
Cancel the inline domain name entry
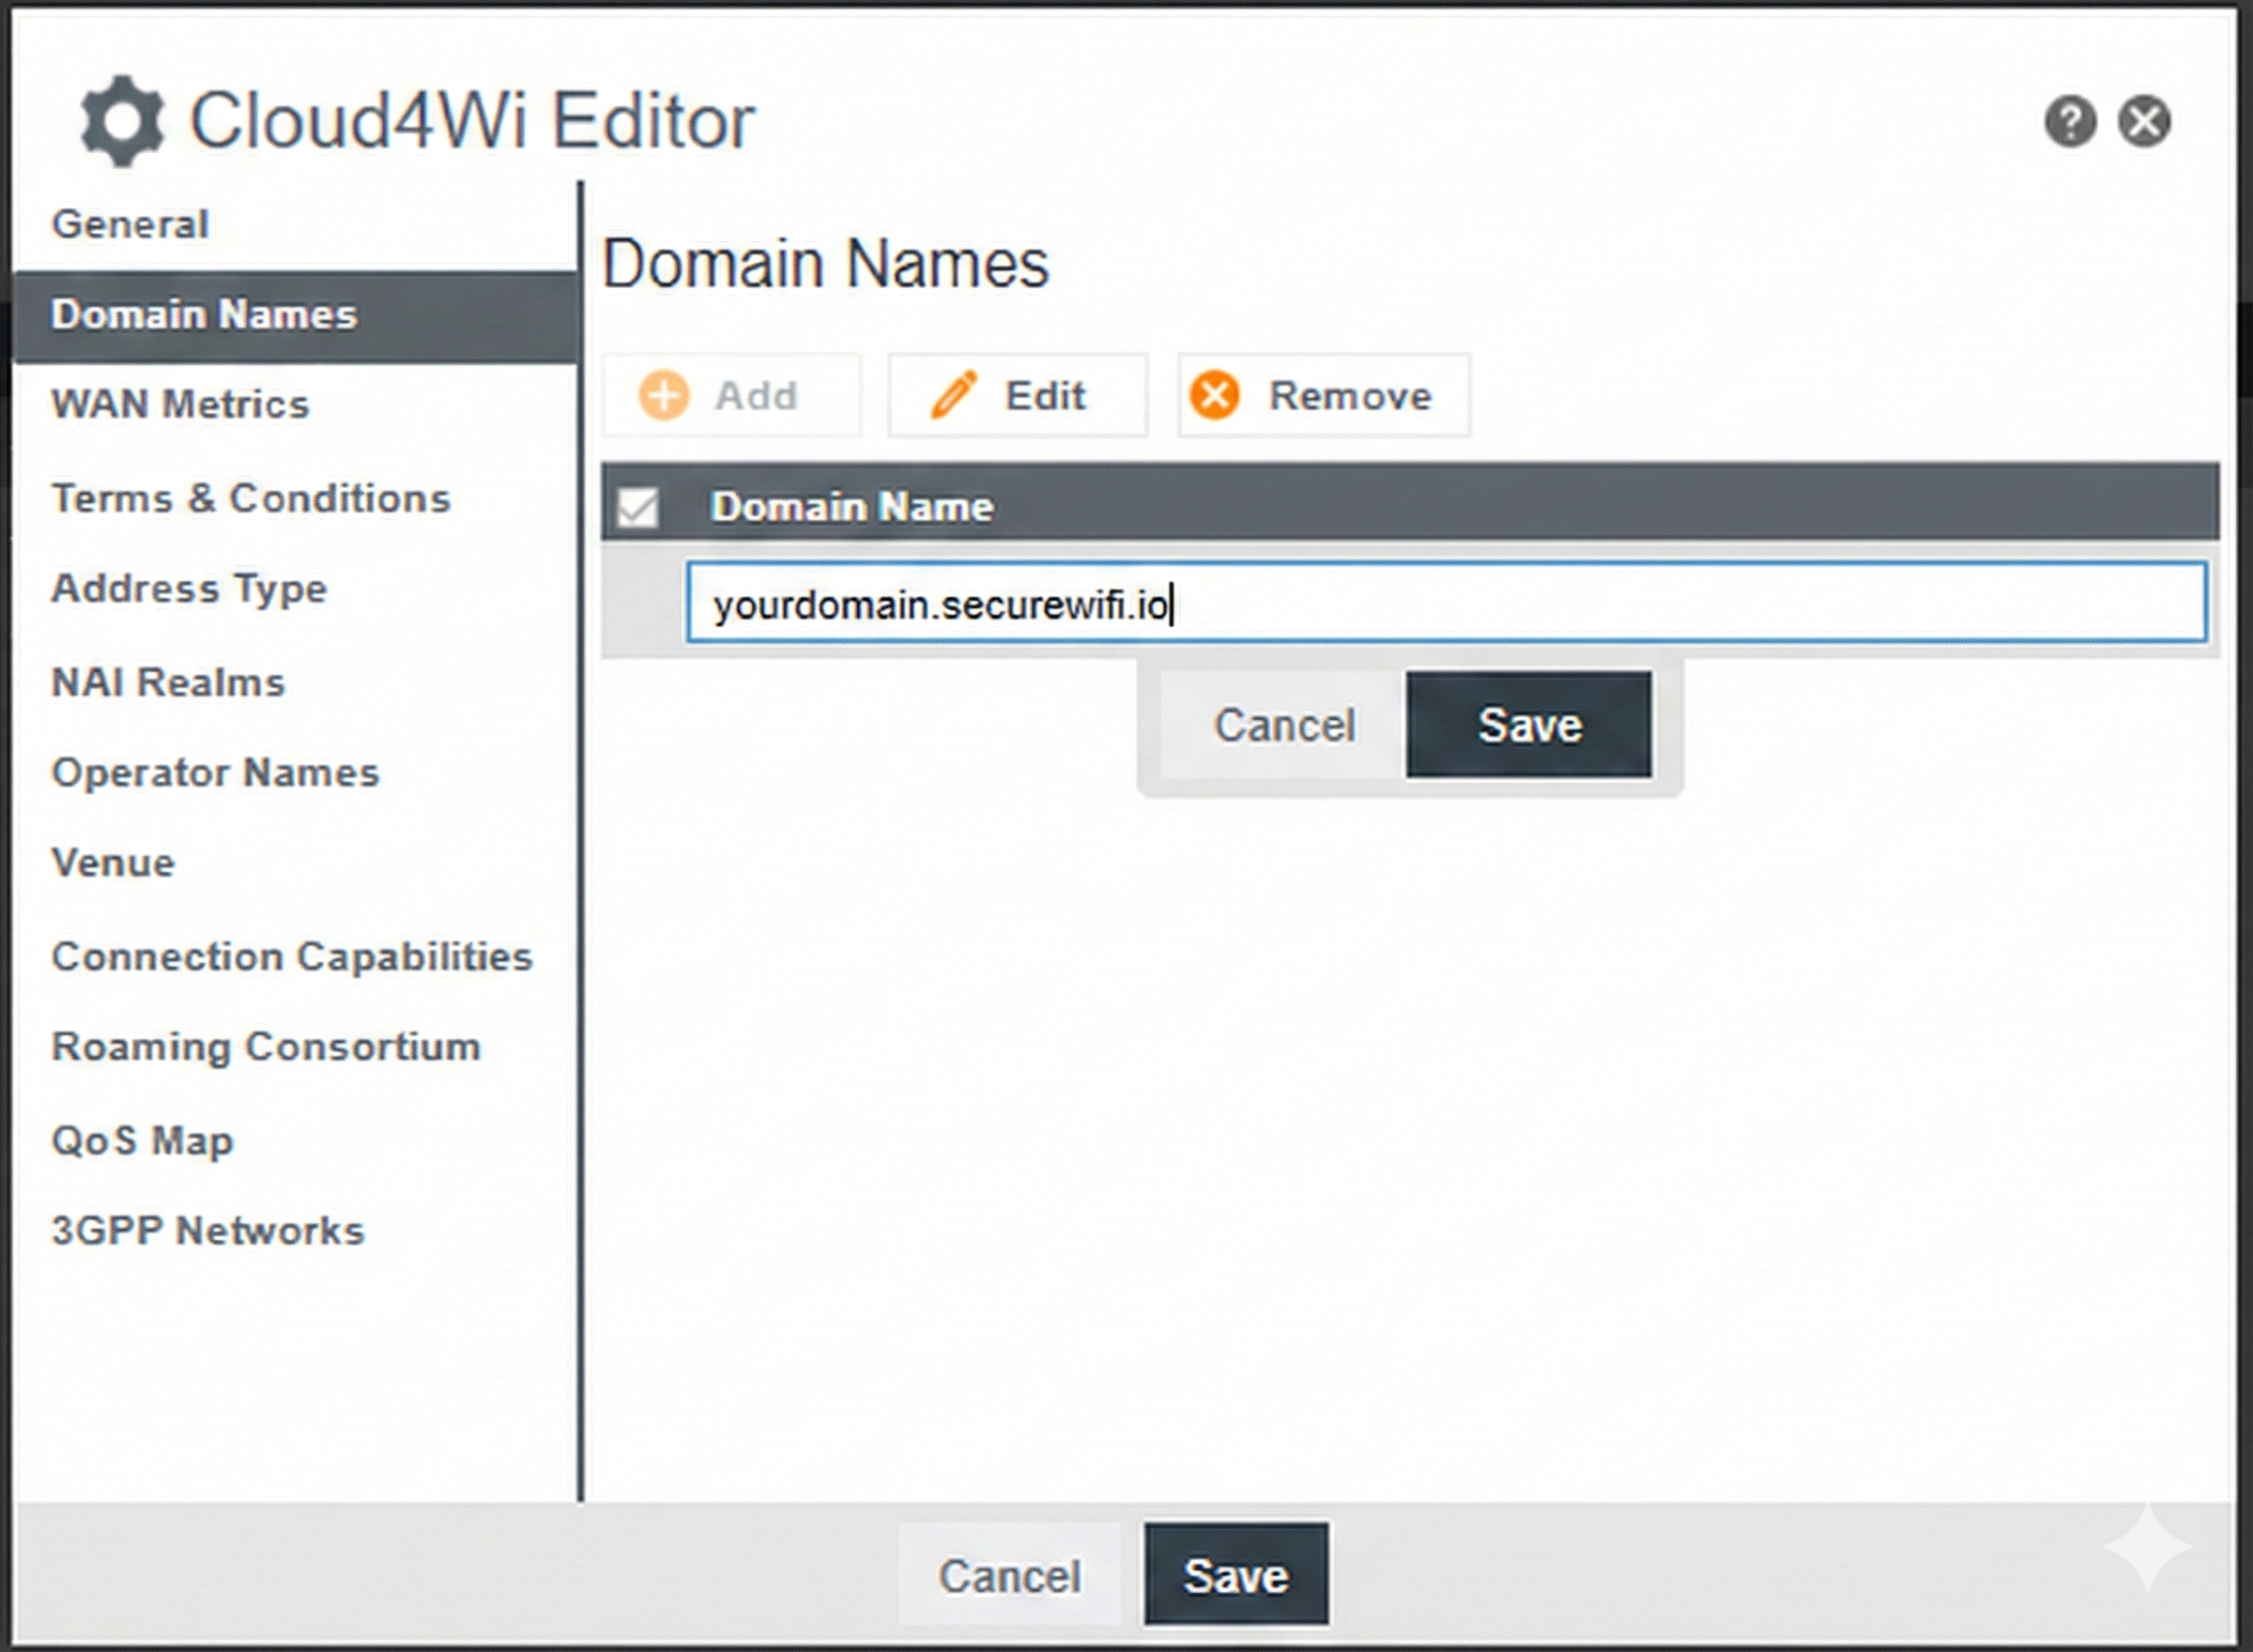click(1284, 725)
